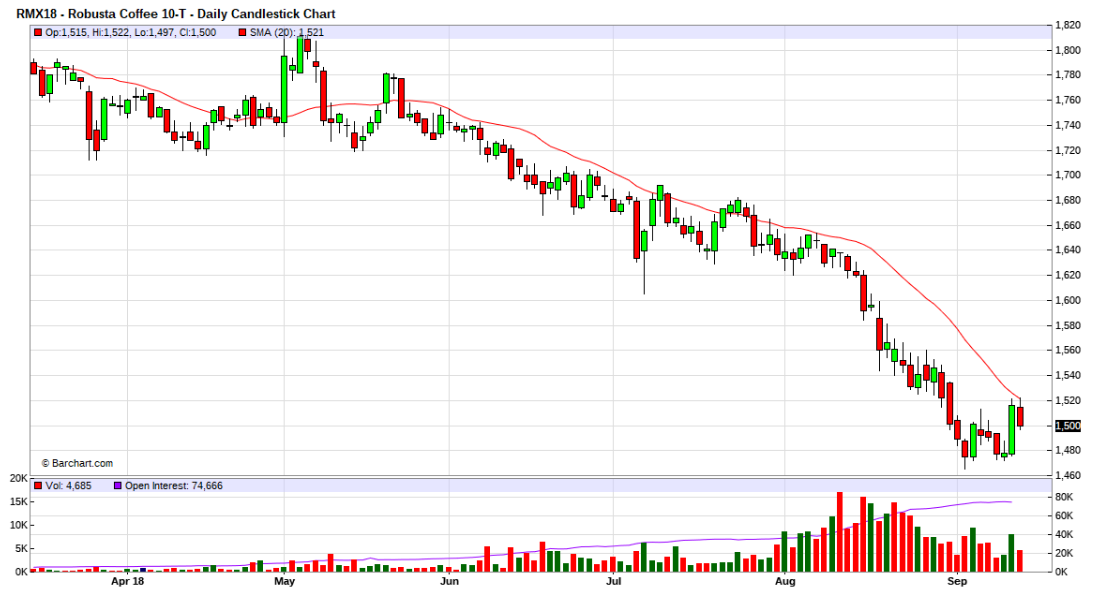Click the 80K open interest axis label
Screen dimensions: 1093x594
(1064, 497)
